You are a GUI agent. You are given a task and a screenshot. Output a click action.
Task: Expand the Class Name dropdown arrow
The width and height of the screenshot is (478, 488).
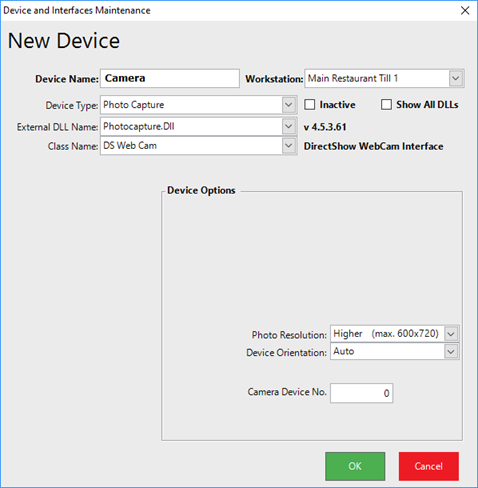click(289, 146)
